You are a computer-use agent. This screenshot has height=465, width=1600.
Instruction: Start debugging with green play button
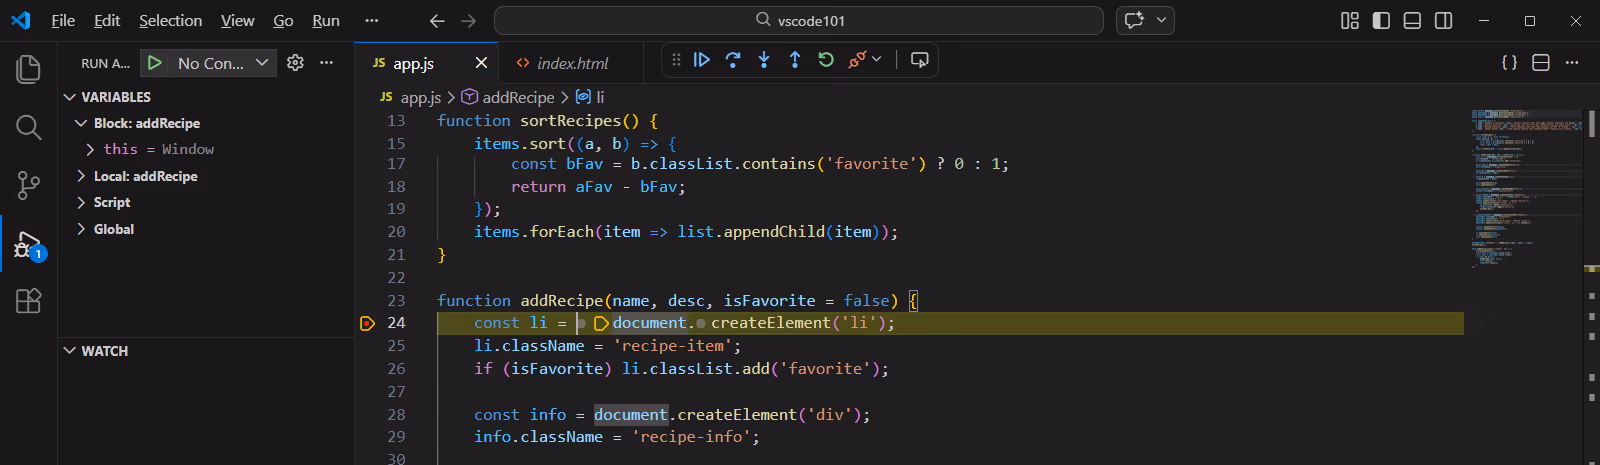coord(155,63)
